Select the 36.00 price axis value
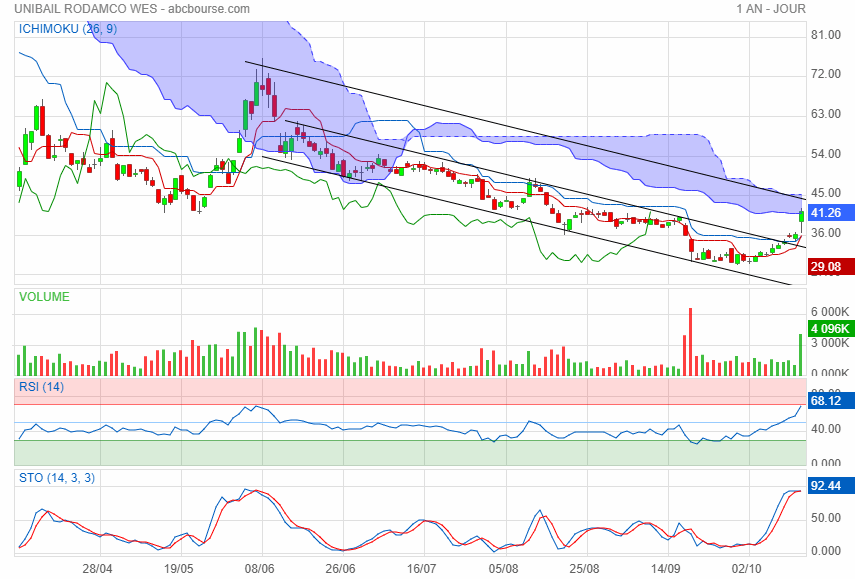Image resolution: width=855 pixels, height=579 pixels. 826,233
